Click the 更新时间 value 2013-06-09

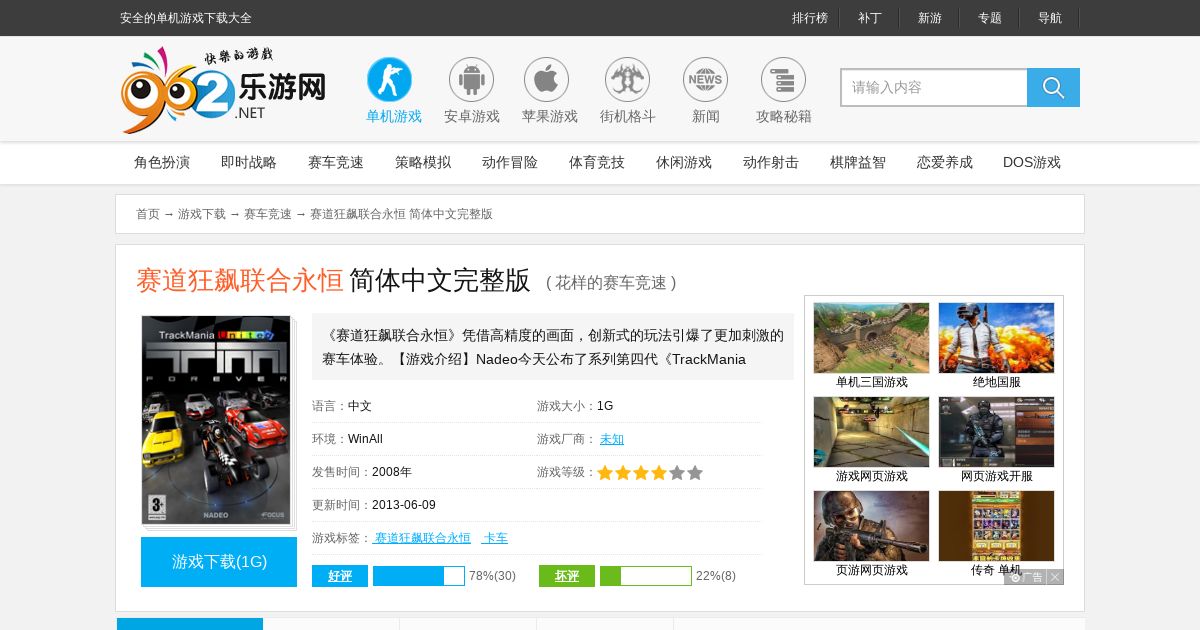click(x=404, y=505)
